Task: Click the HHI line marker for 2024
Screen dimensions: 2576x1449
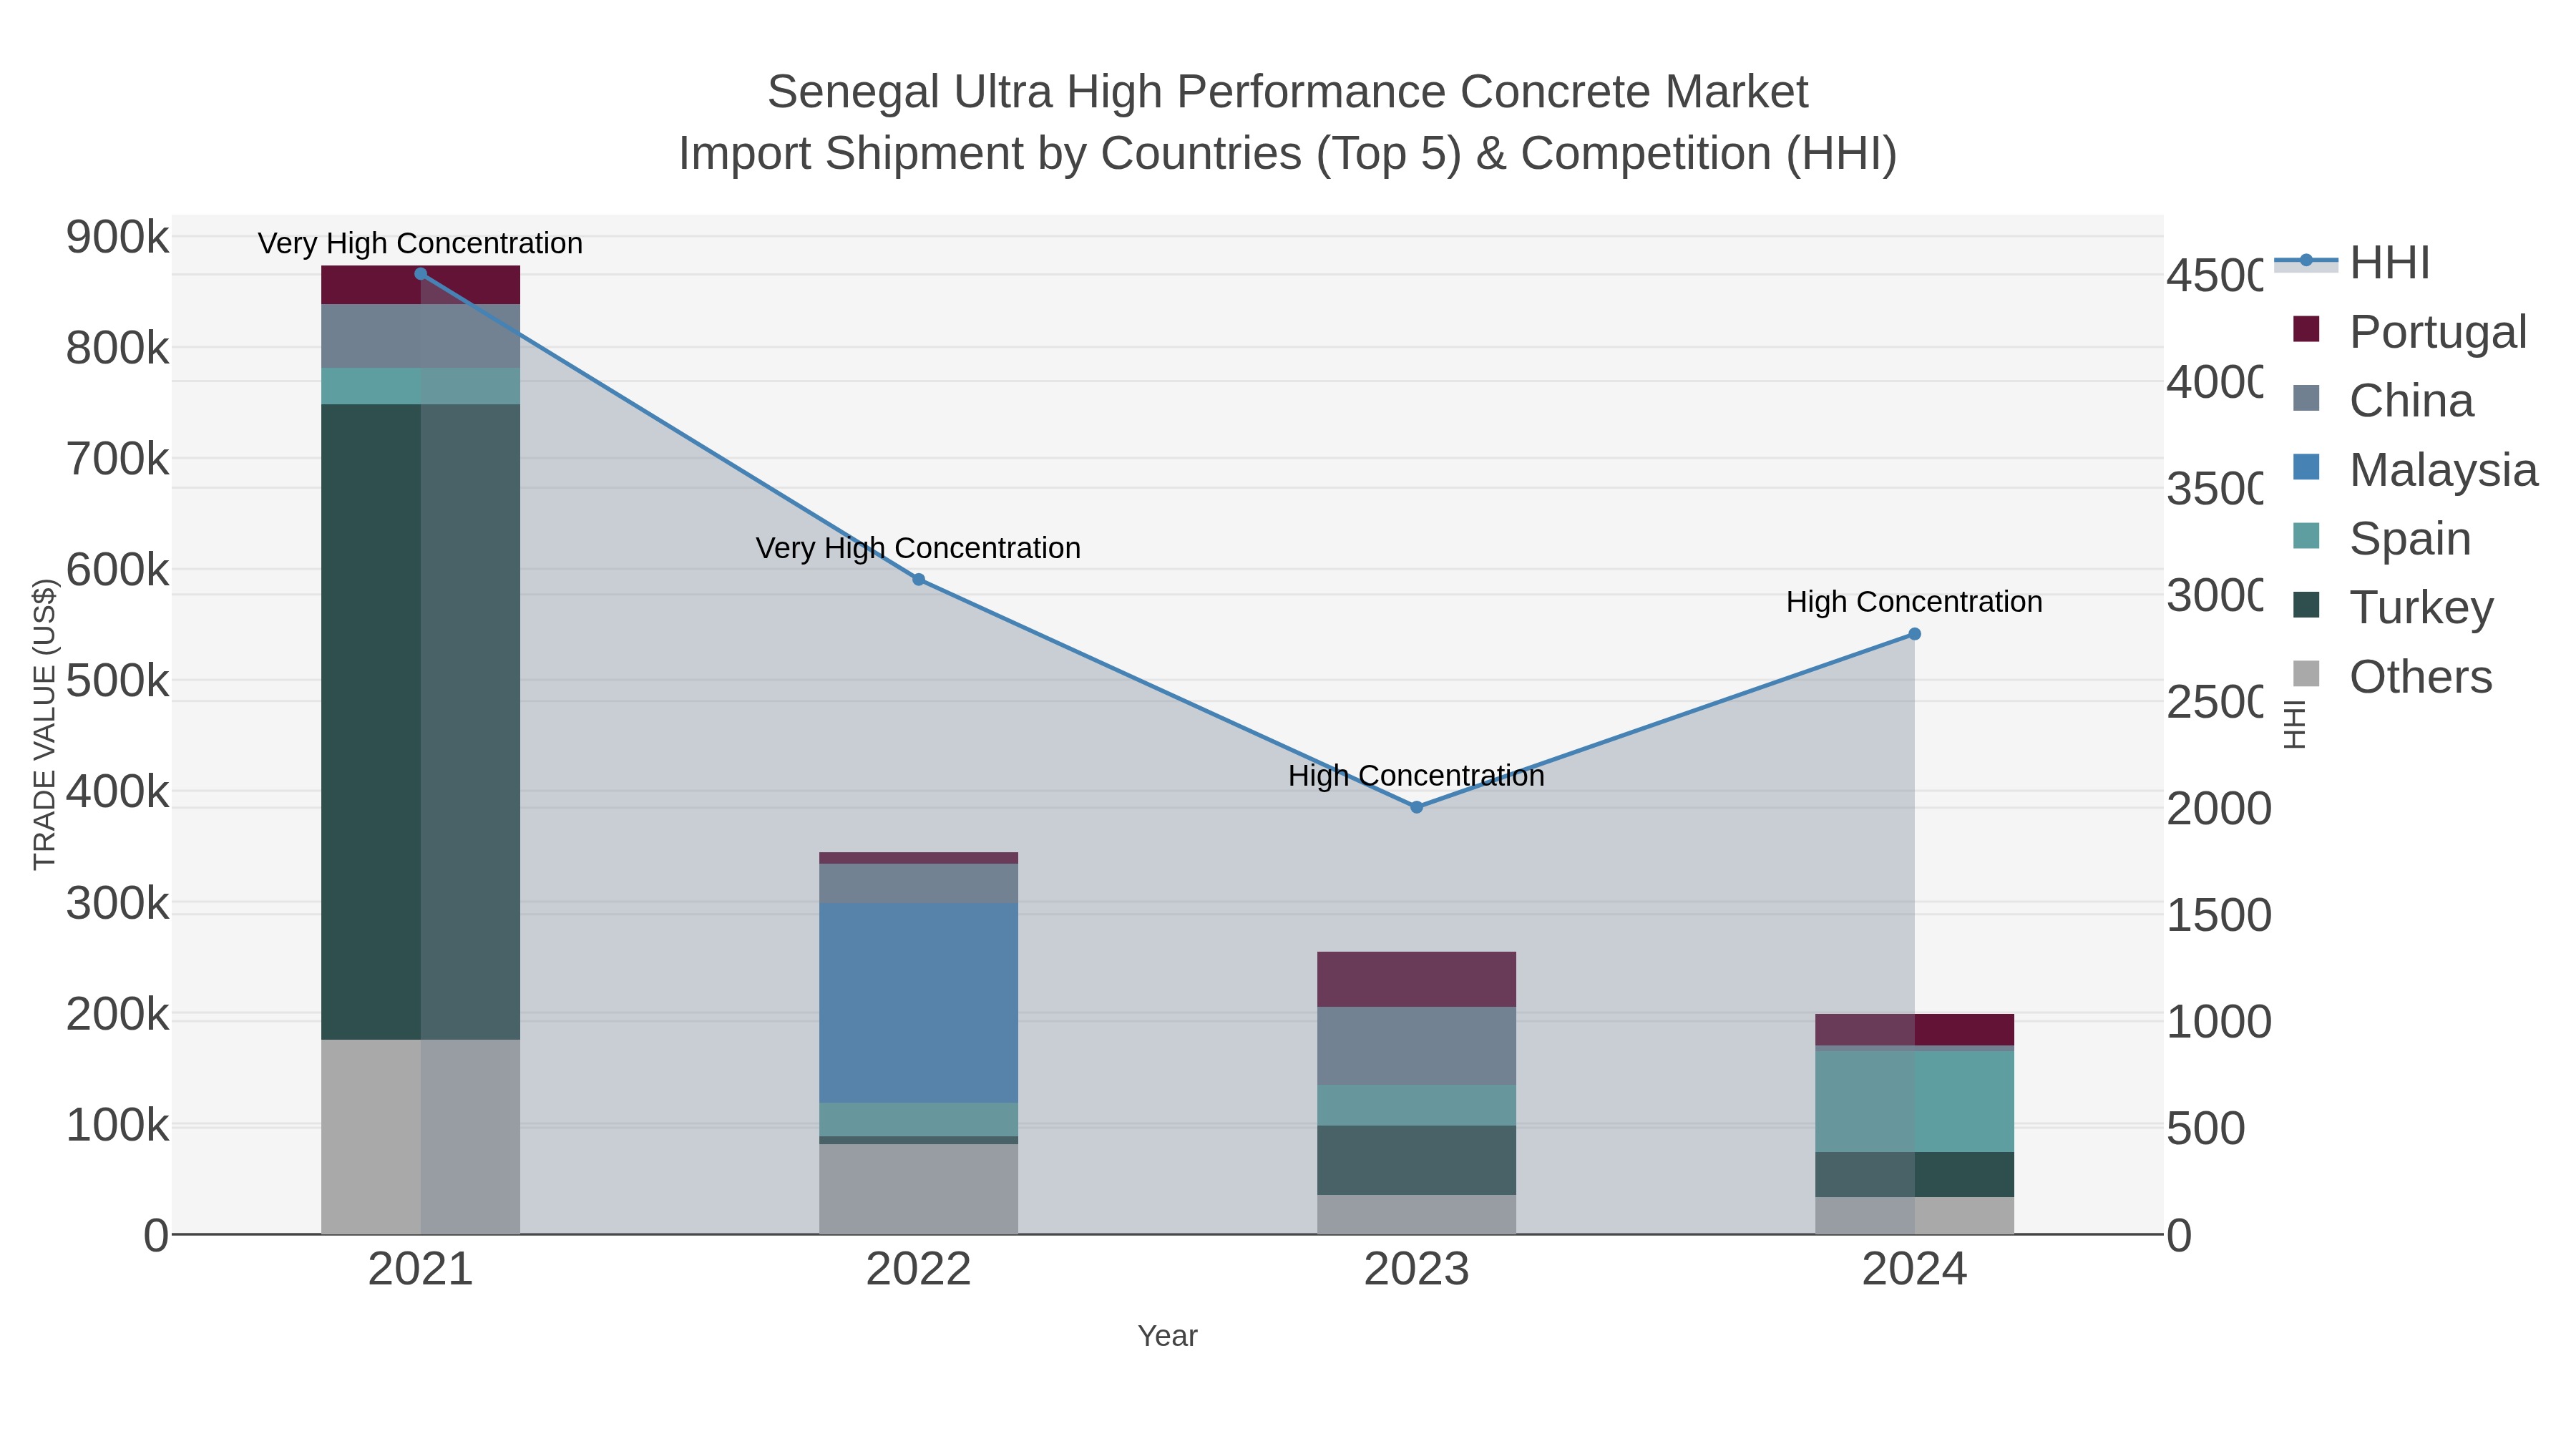Action: click(x=1915, y=634)
